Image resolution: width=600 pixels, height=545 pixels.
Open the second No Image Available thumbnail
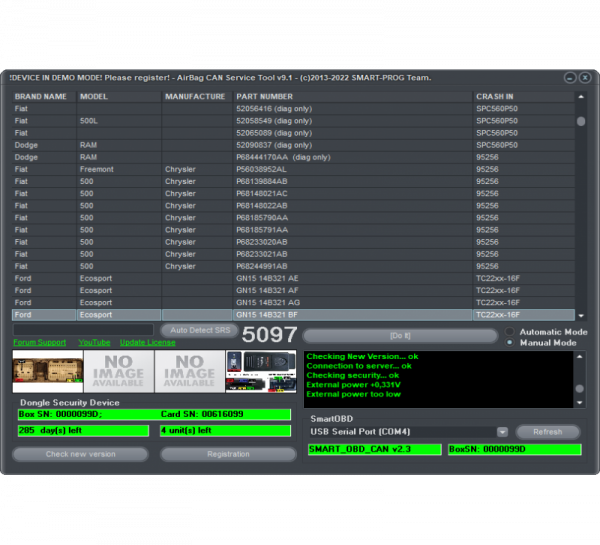(190, 371)
